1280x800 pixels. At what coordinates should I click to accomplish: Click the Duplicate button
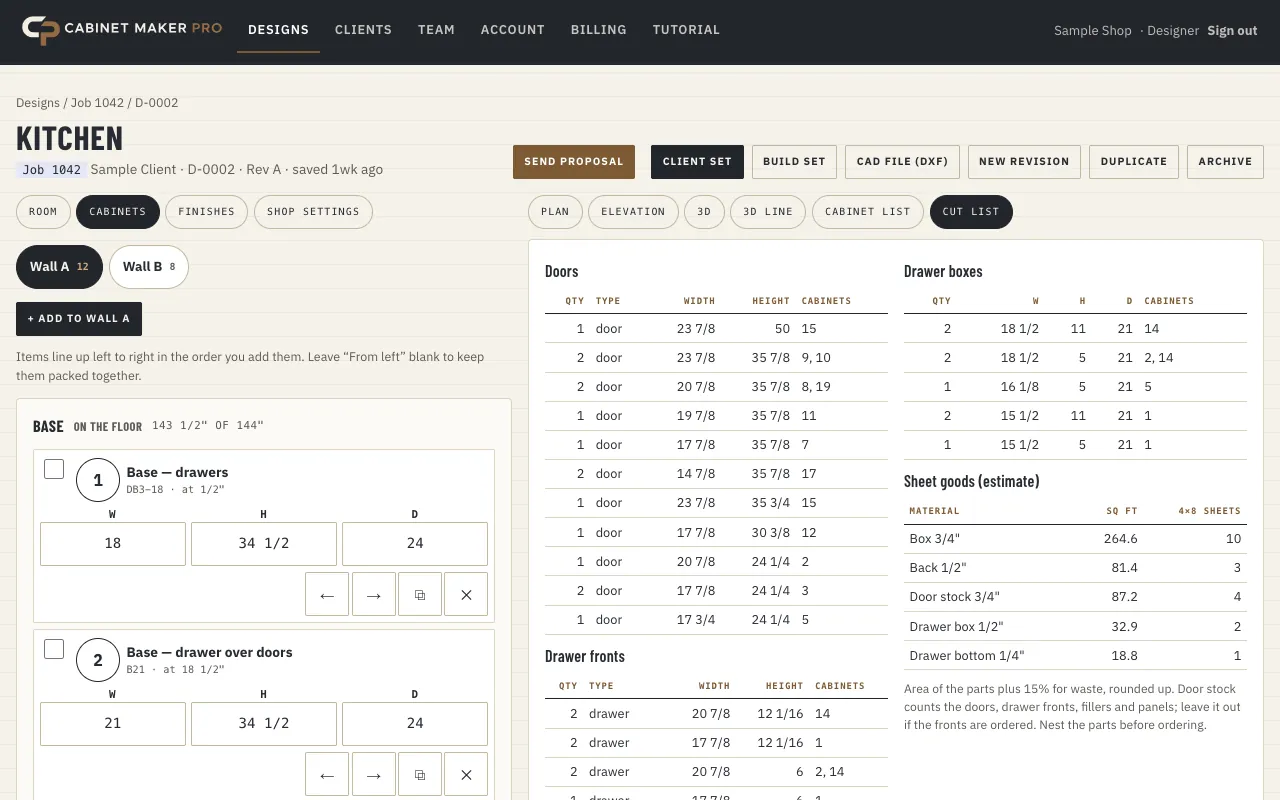coord(1134,162)
